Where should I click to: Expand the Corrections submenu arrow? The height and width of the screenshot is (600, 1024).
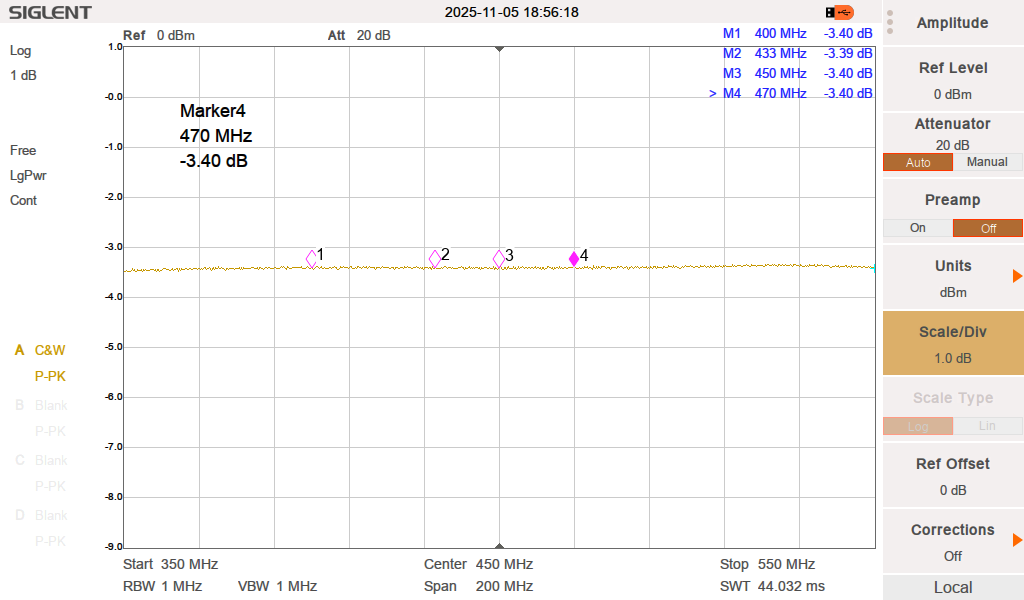click(1017, 540)
